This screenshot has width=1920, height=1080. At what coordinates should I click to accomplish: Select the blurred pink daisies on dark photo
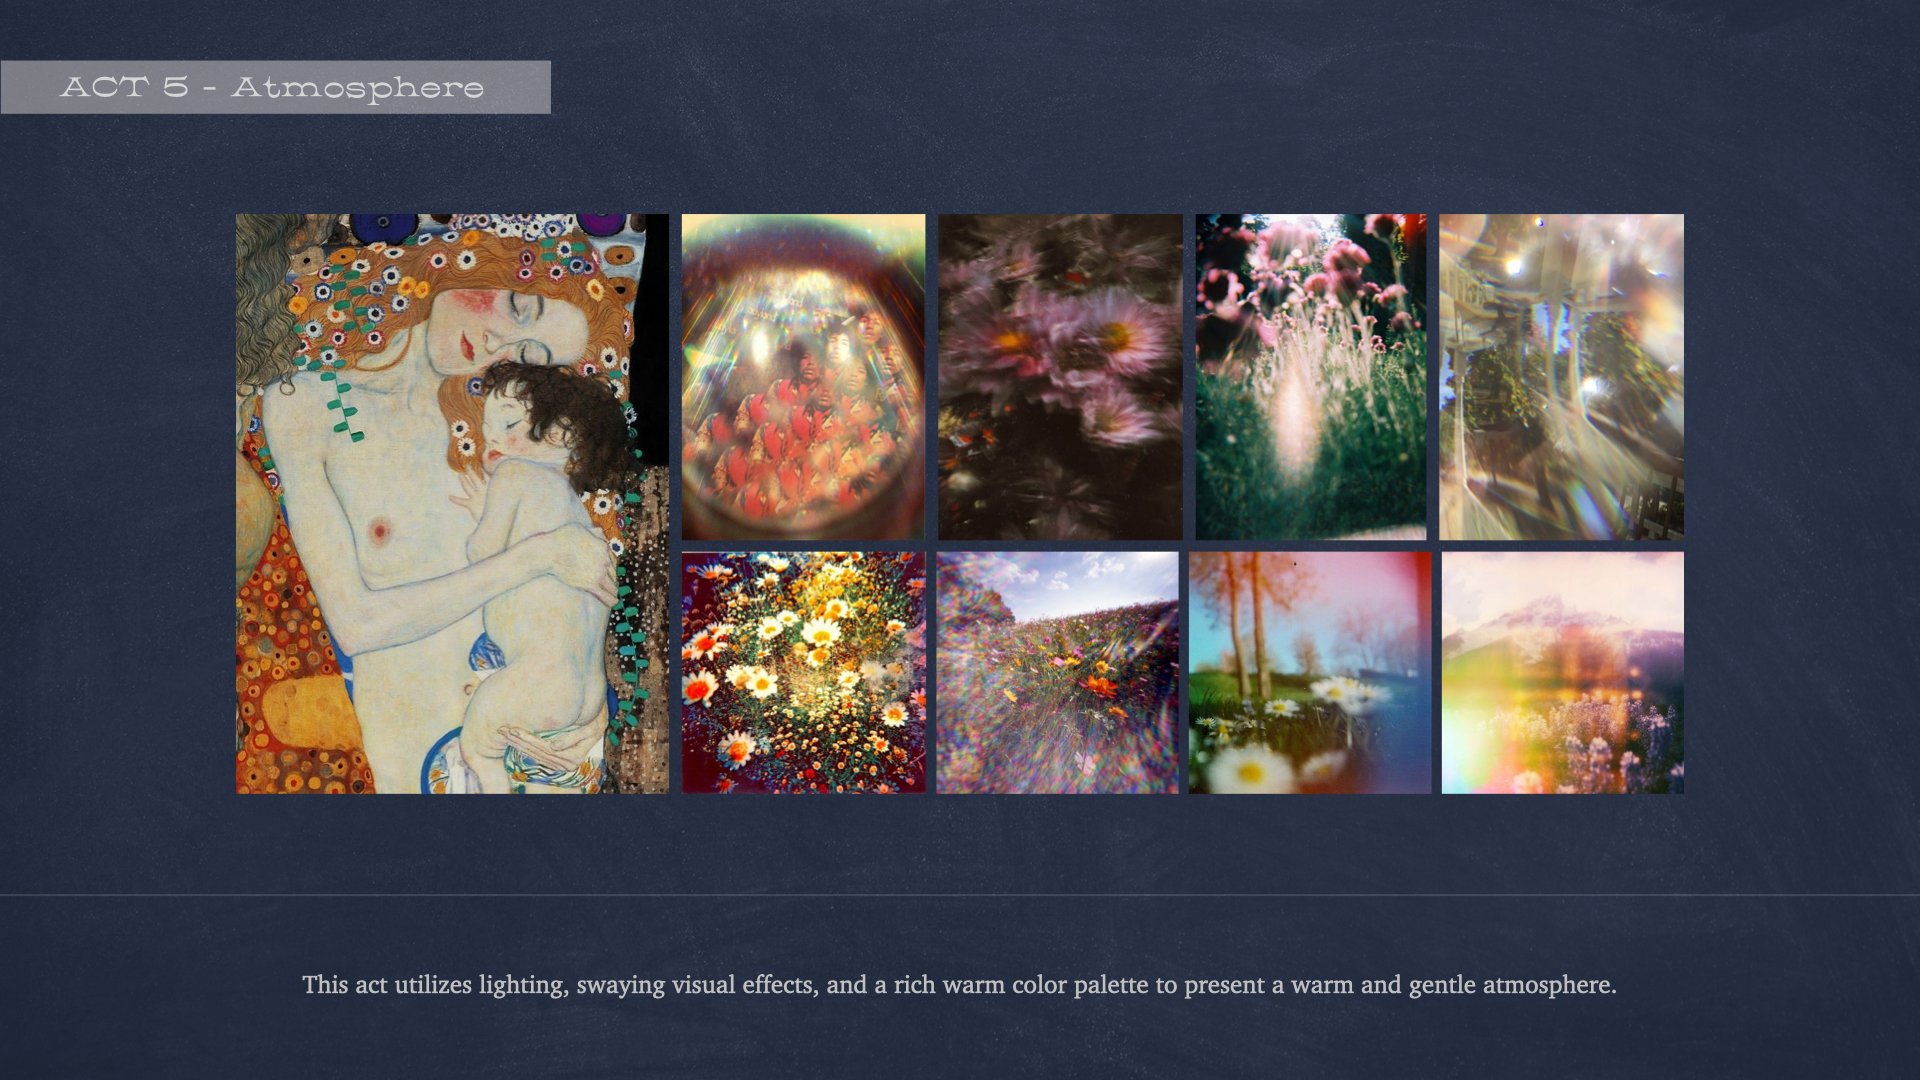tap(1060, 377)
